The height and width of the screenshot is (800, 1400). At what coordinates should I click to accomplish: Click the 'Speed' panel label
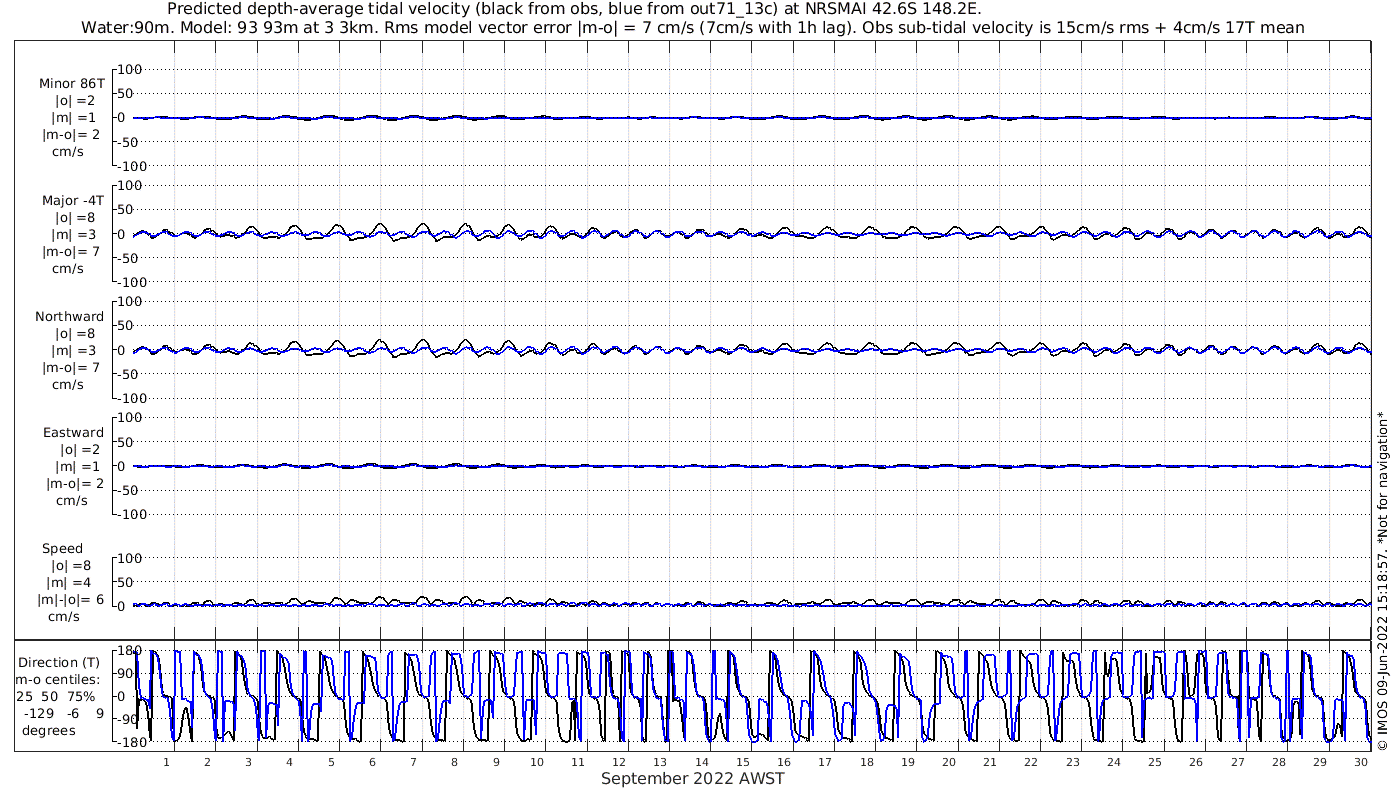coord(62,548)
